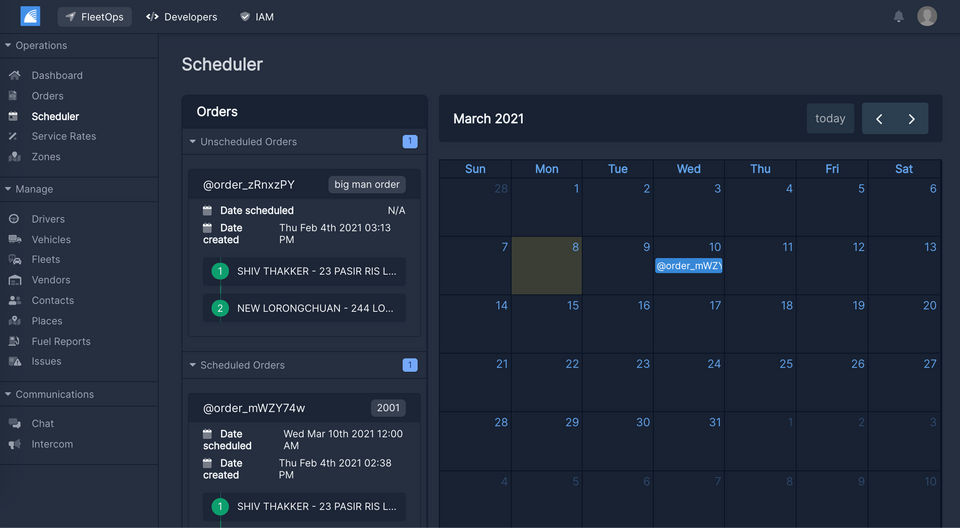Viewport: 960px width, 528px height.
Task: Click 'Thu Feb 4th 2021 02:38 PM' date
Action: pos(335,469)
